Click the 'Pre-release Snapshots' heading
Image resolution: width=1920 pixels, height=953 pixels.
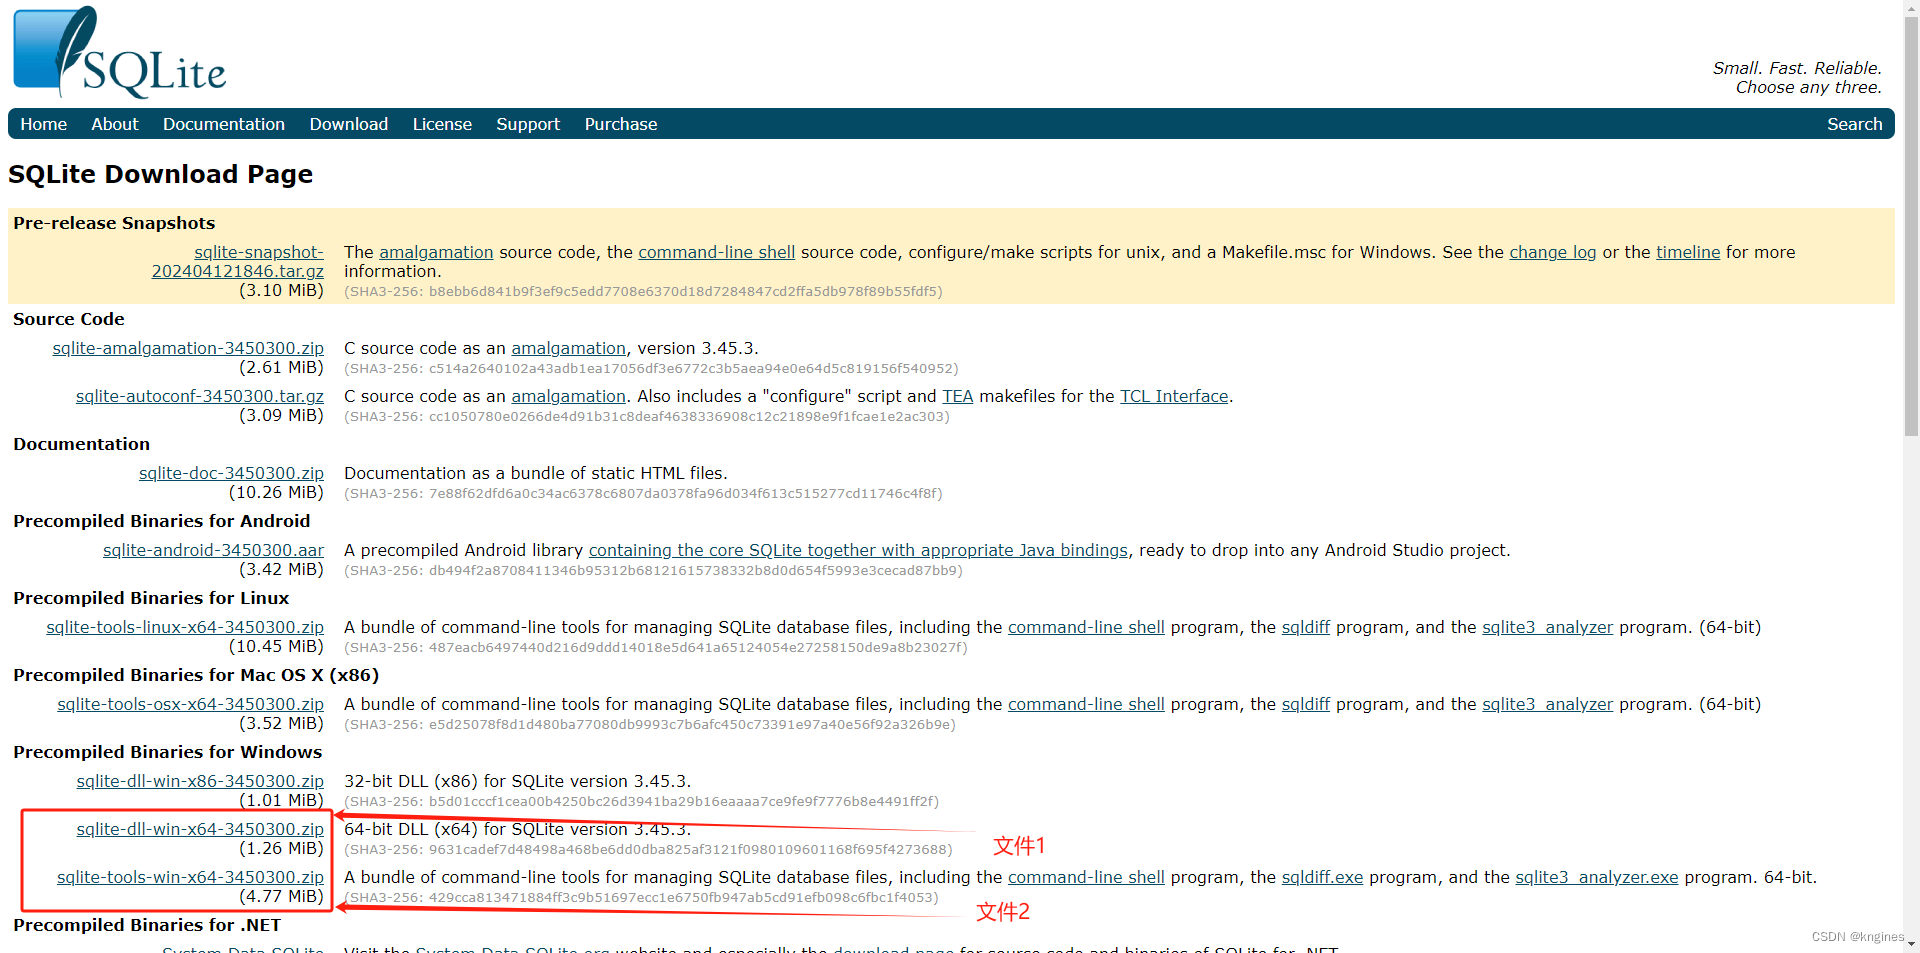[x=114, y=223]
